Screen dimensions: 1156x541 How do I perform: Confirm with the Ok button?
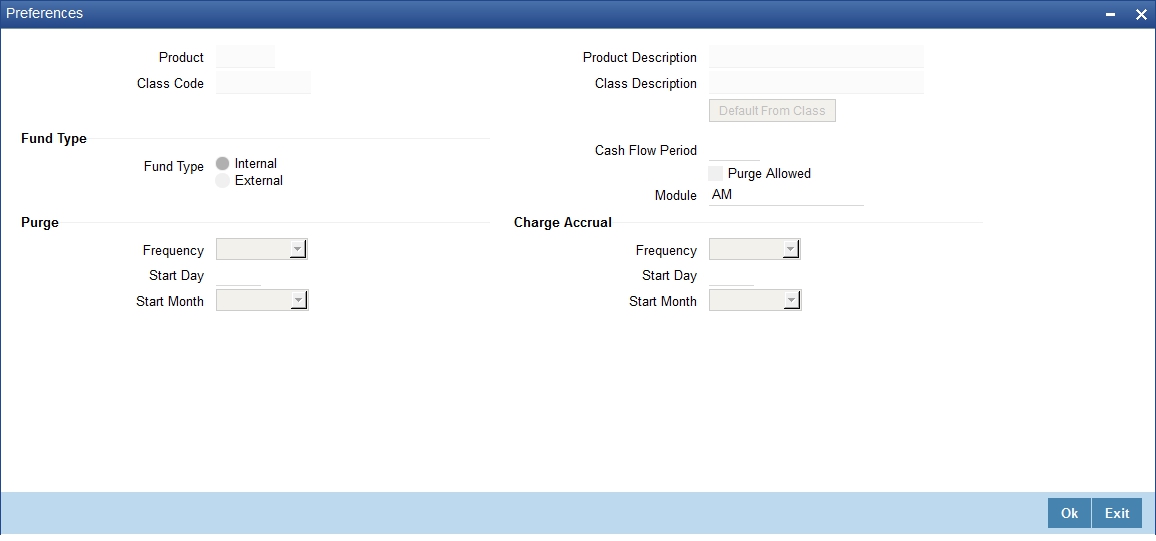click(1069, 514)
